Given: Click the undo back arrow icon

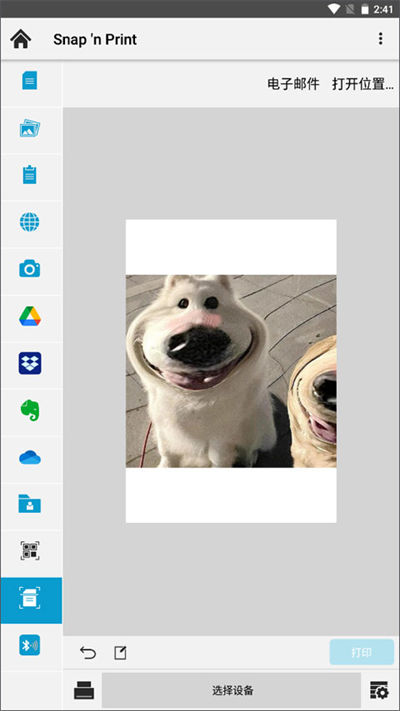Looking at the screenshot, I should coord(88,653).
